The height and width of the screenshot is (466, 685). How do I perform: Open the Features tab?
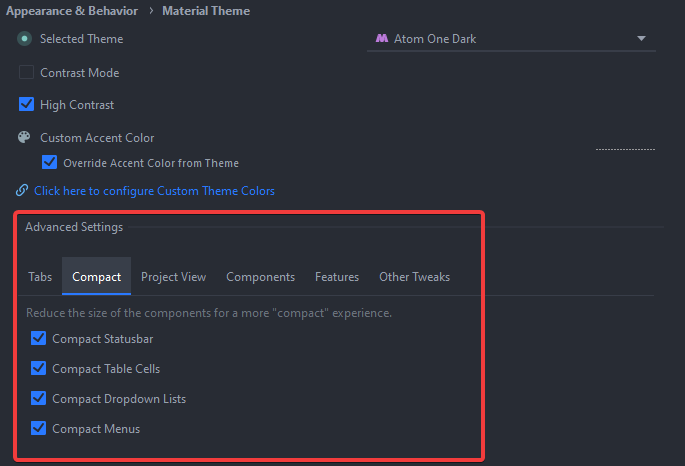pos(337,277)
